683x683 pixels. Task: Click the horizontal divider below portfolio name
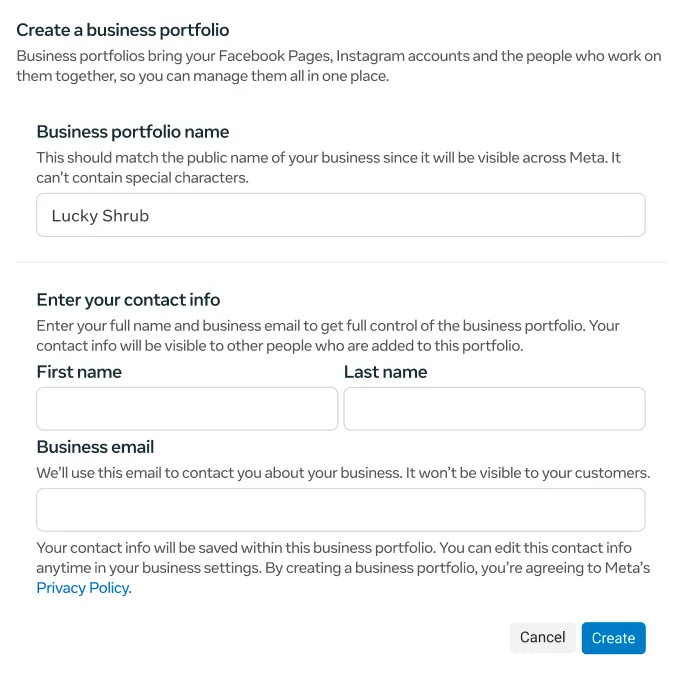point(340,262)
